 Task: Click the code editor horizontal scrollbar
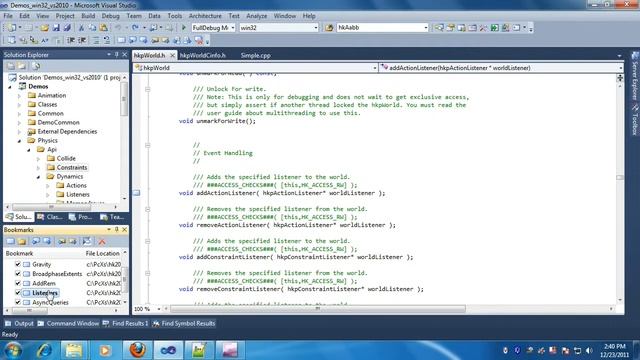pyautogui.click(x=318, y=309)
